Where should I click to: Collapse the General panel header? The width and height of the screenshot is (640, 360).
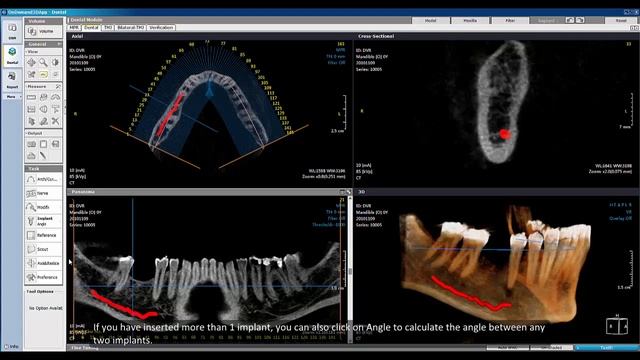(x=43, y=44)
